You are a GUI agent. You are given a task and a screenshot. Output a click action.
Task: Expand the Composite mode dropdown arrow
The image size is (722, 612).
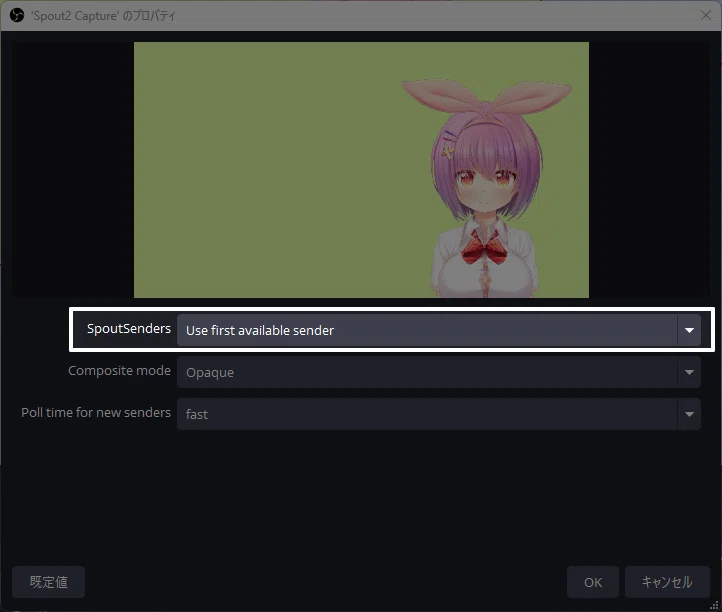[689, 372]
